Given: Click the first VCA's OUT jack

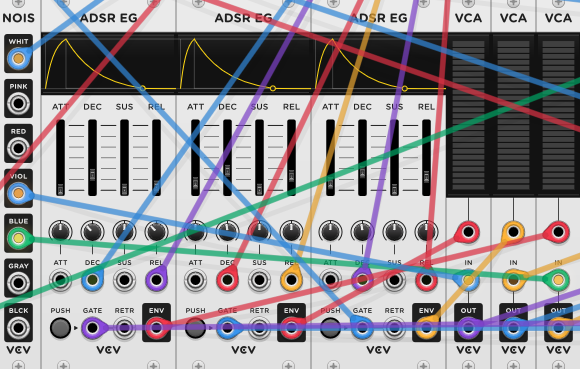Looking at the screenshot, I should [468, 328].
